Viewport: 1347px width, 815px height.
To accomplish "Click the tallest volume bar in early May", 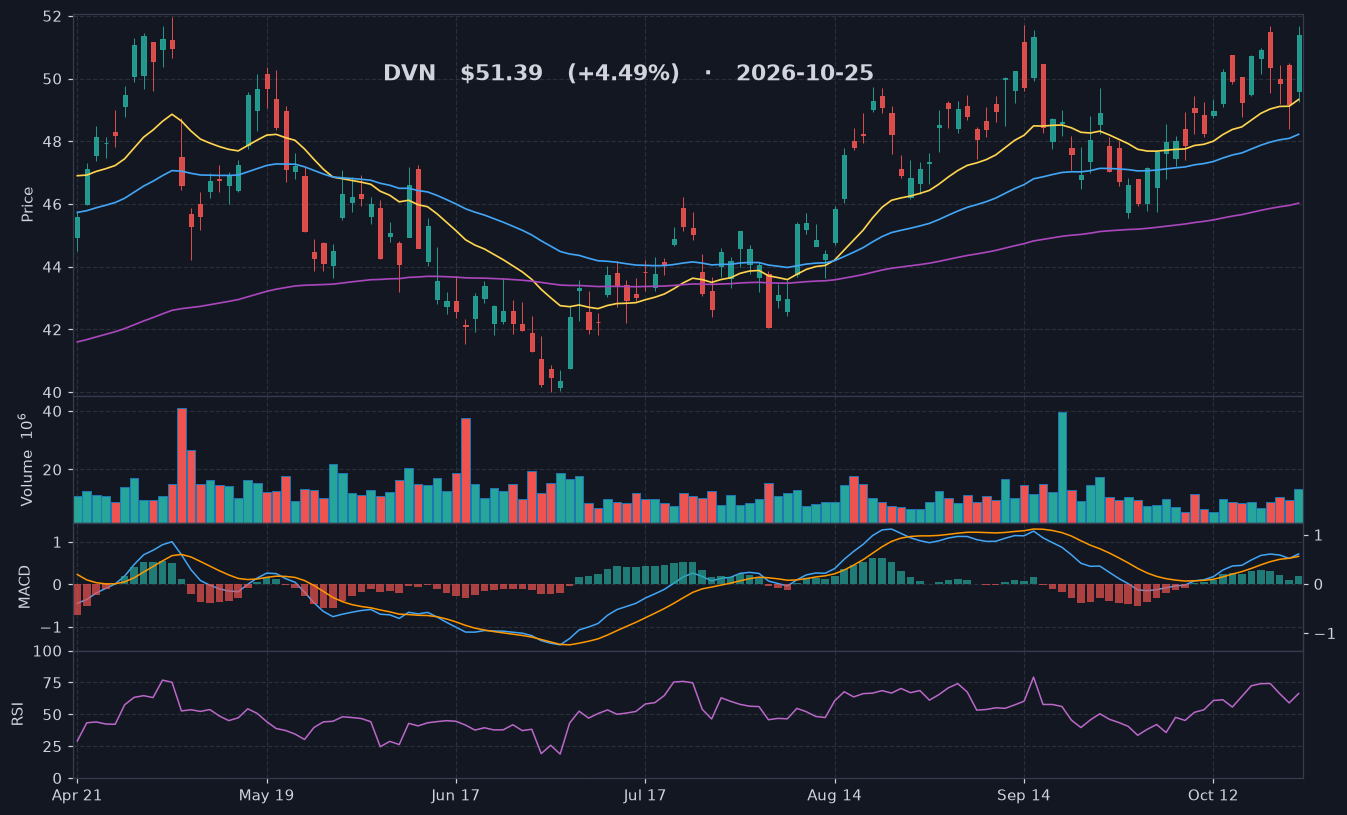I will [x=182, y=465].
